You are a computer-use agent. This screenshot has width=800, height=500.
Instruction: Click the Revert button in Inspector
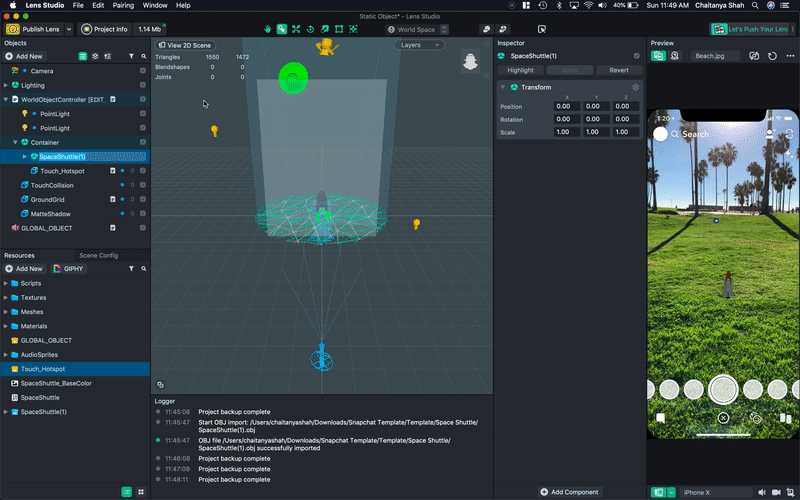[x=619, y=70]
